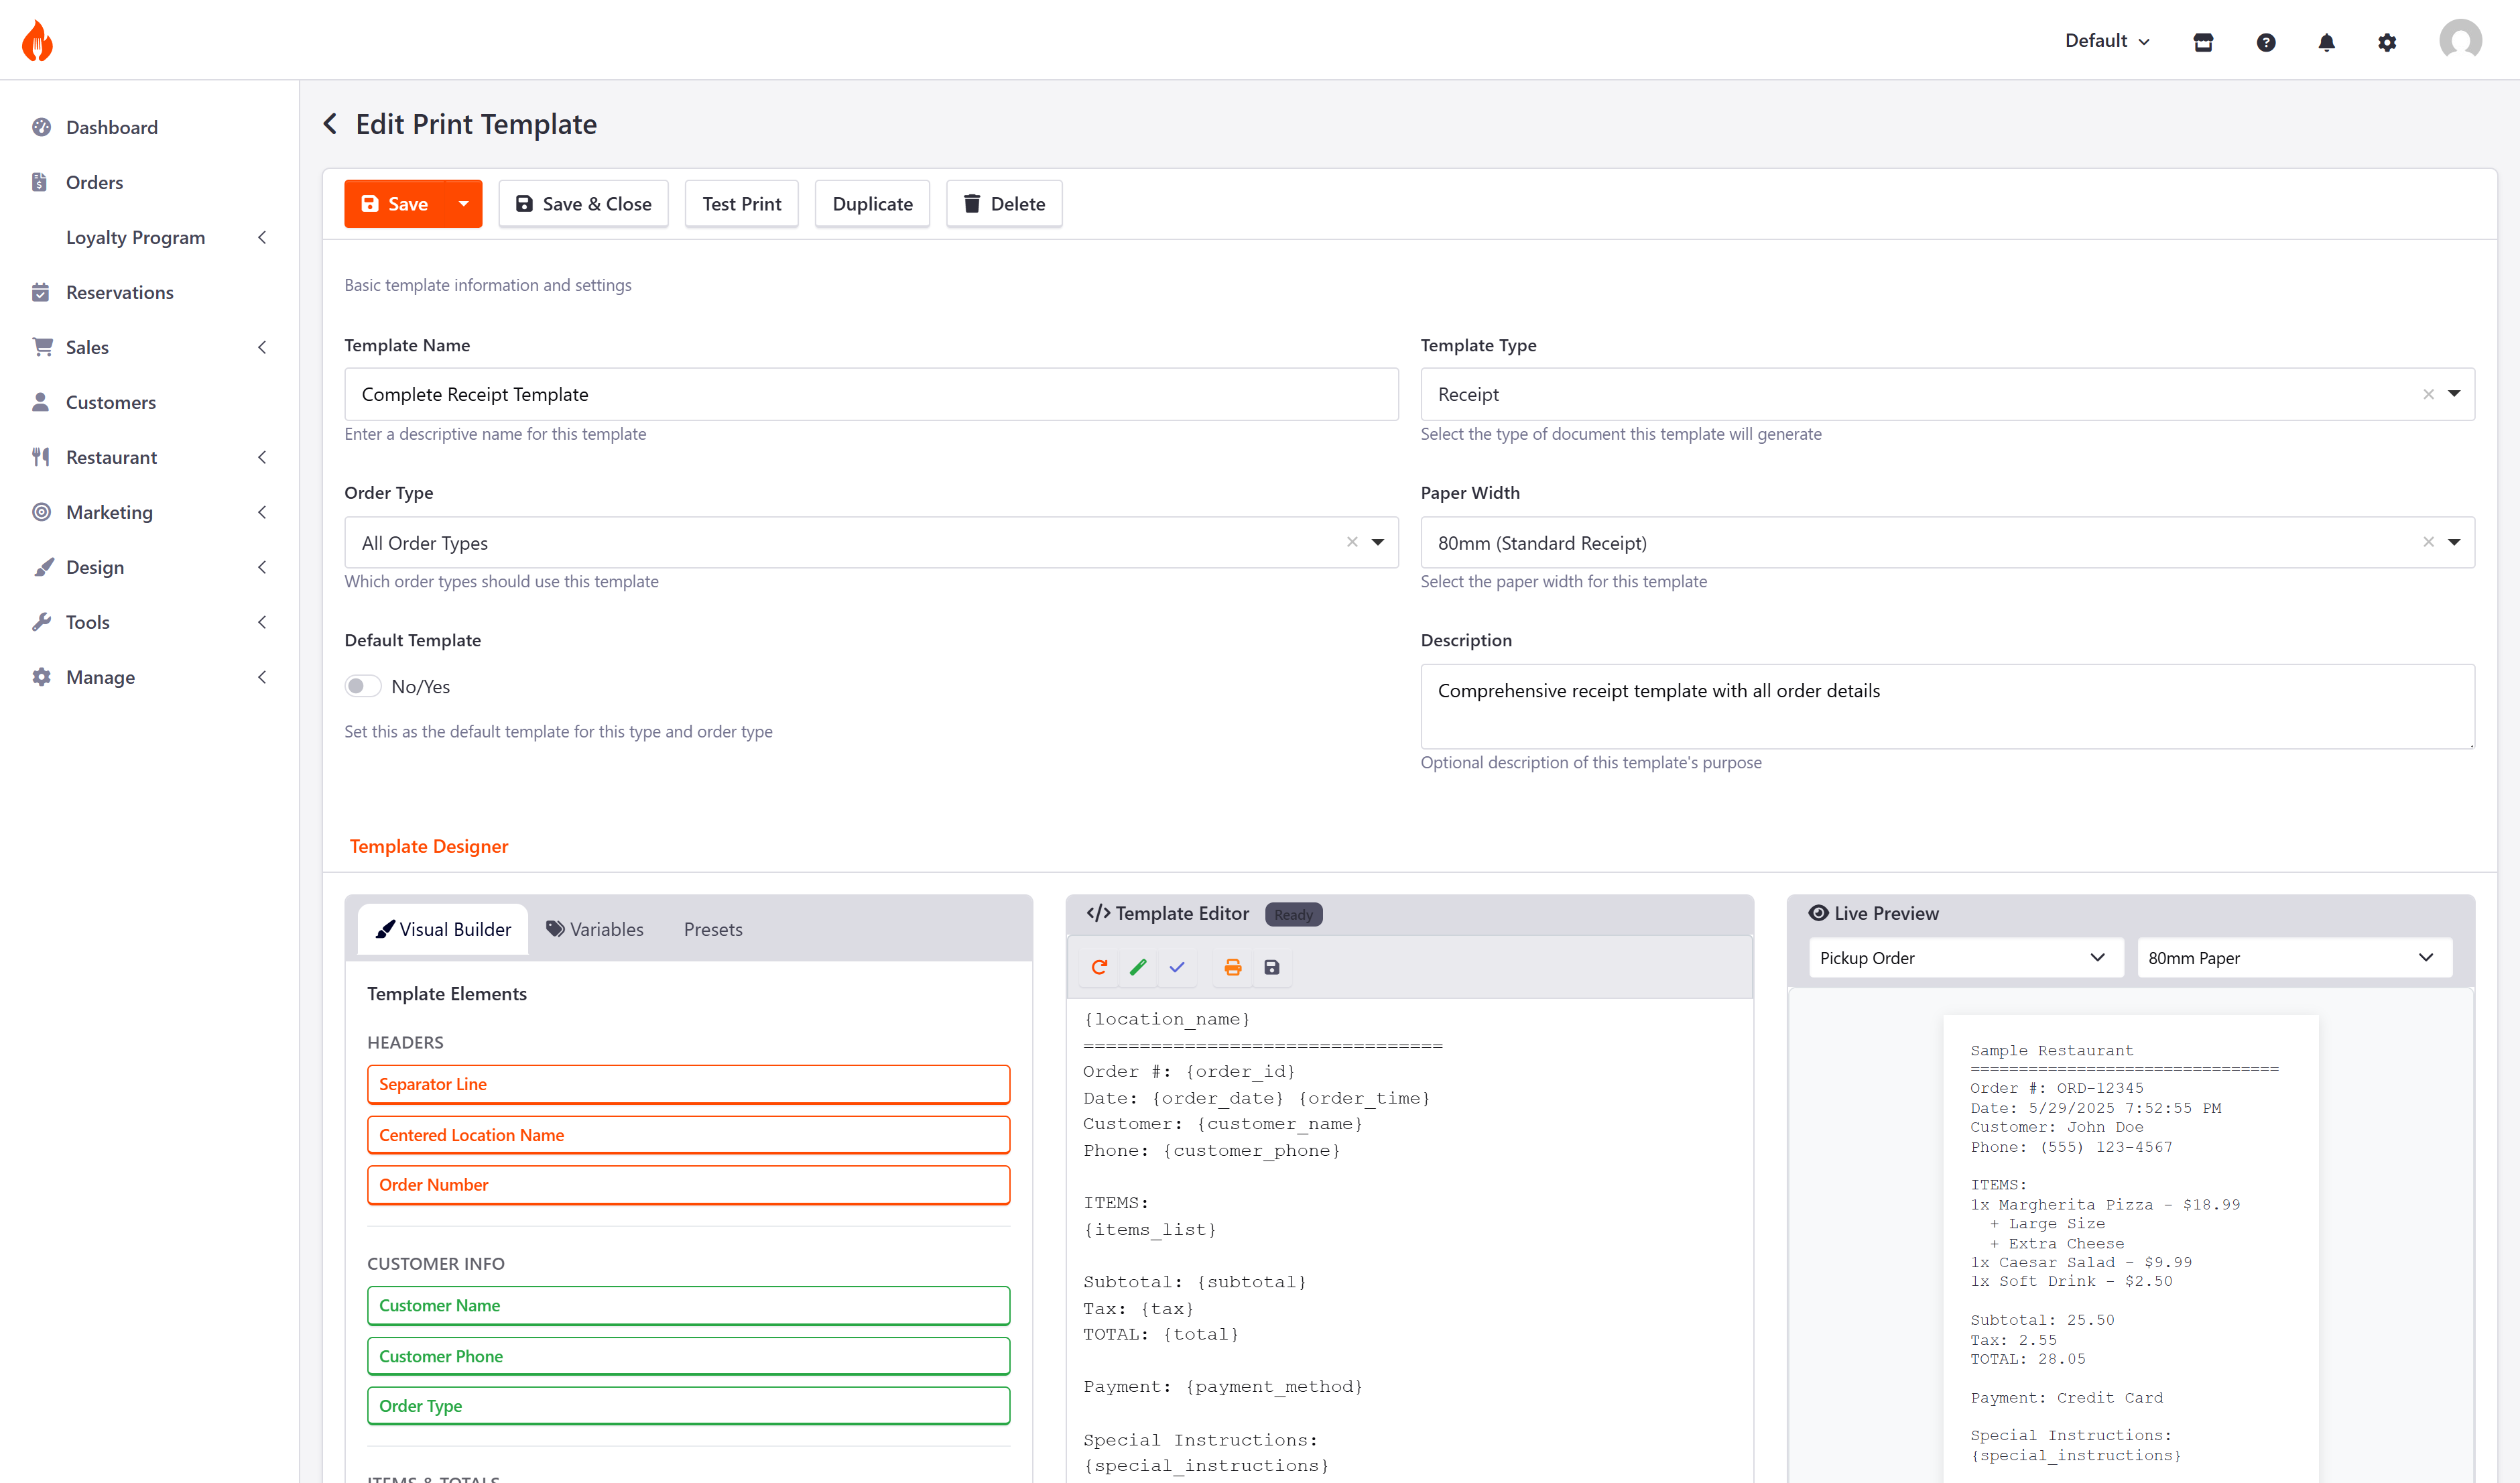Open the Paper Width dropdown
This screenshot has width=2520, height=1483.
pos(2454,542)
